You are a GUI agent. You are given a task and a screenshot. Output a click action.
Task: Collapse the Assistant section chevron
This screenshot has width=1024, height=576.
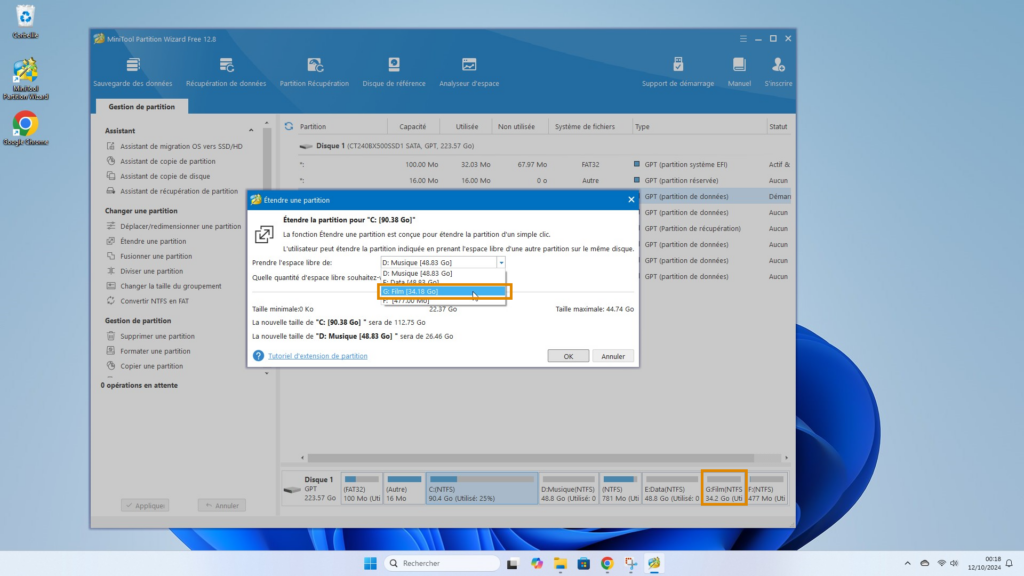[x=251, y=131]
